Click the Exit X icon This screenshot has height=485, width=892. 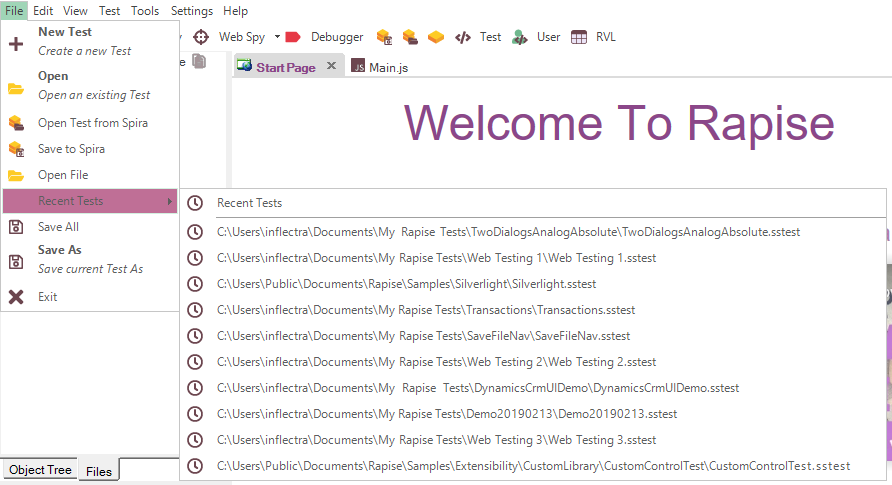point(16,297)
